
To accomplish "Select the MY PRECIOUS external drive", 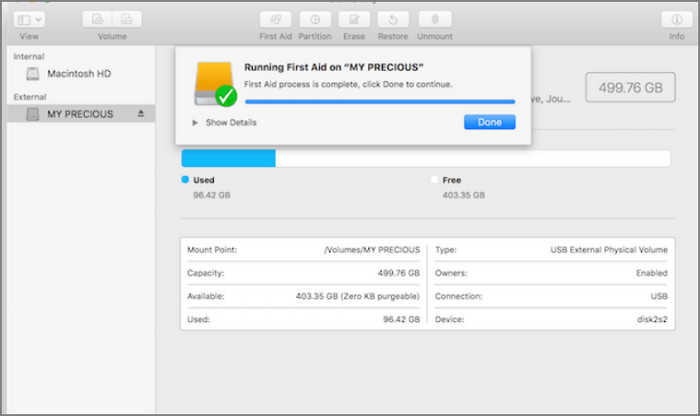I will 79,114.
